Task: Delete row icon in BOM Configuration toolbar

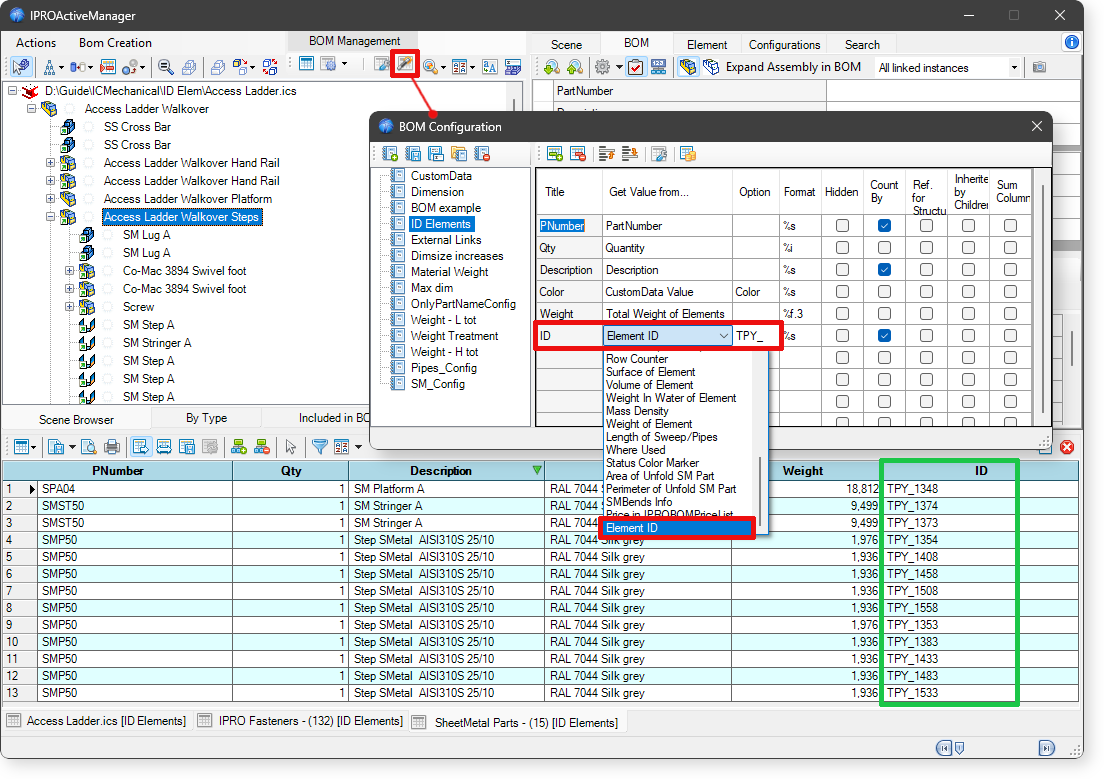Action: tap(577, 154)
